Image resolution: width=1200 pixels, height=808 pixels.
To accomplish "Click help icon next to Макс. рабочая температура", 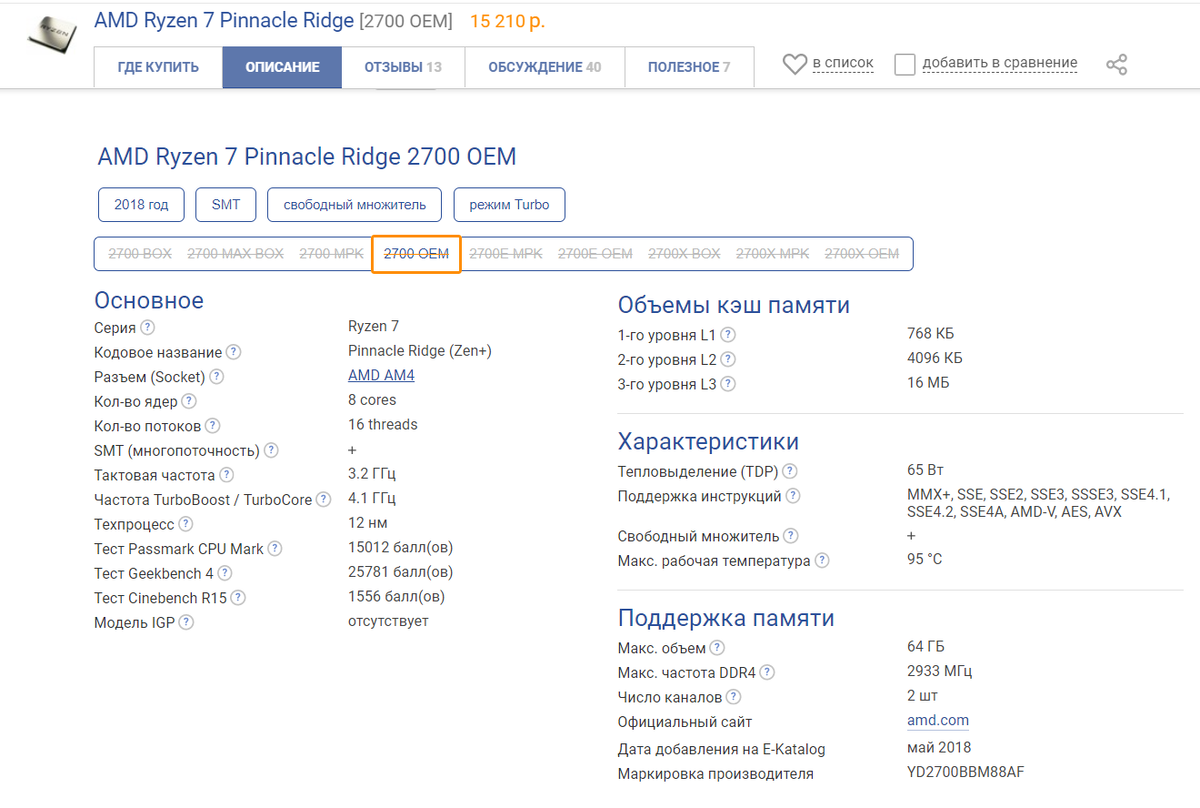I will [x=822, y=561].
